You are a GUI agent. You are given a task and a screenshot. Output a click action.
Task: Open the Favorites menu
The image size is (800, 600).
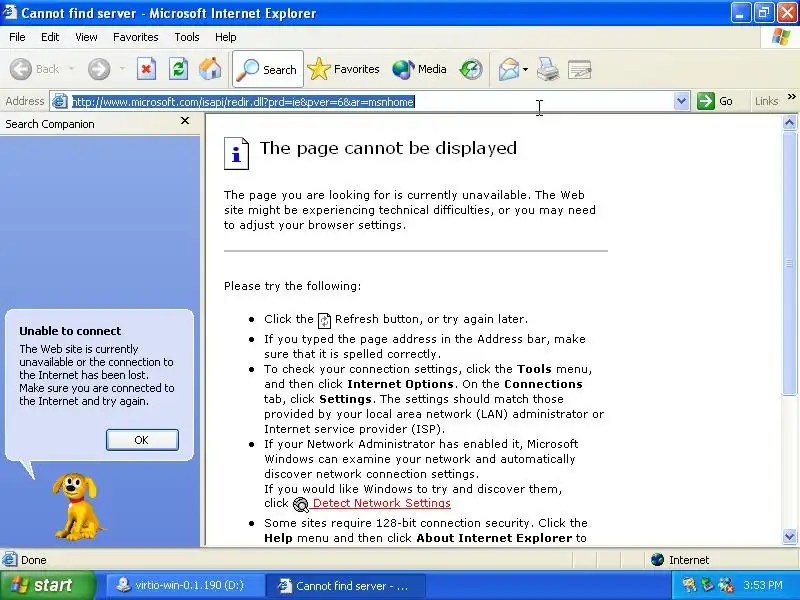point(136,37)
